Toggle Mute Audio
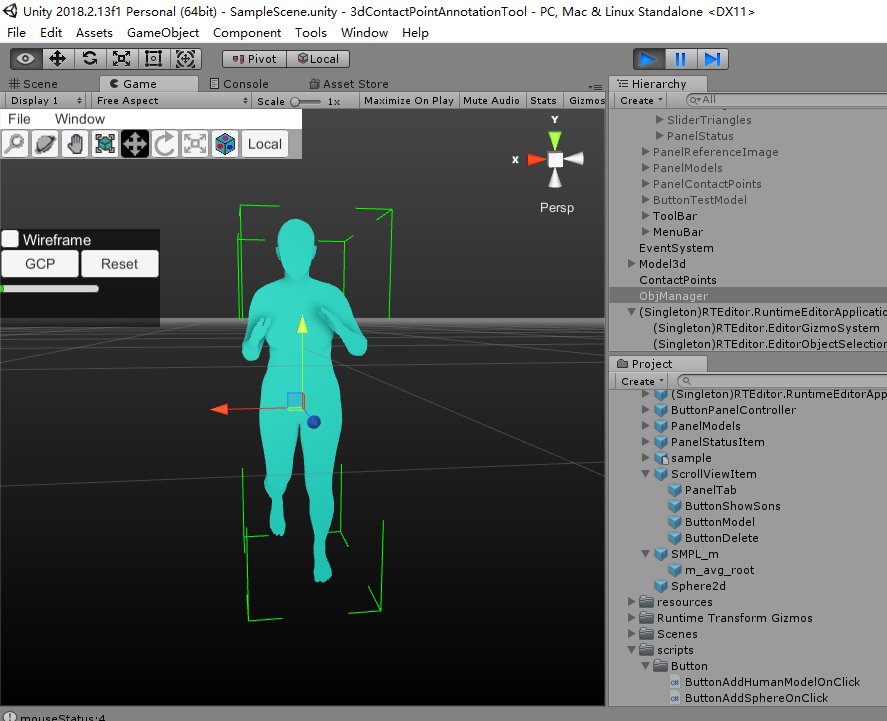 point(491,101)
